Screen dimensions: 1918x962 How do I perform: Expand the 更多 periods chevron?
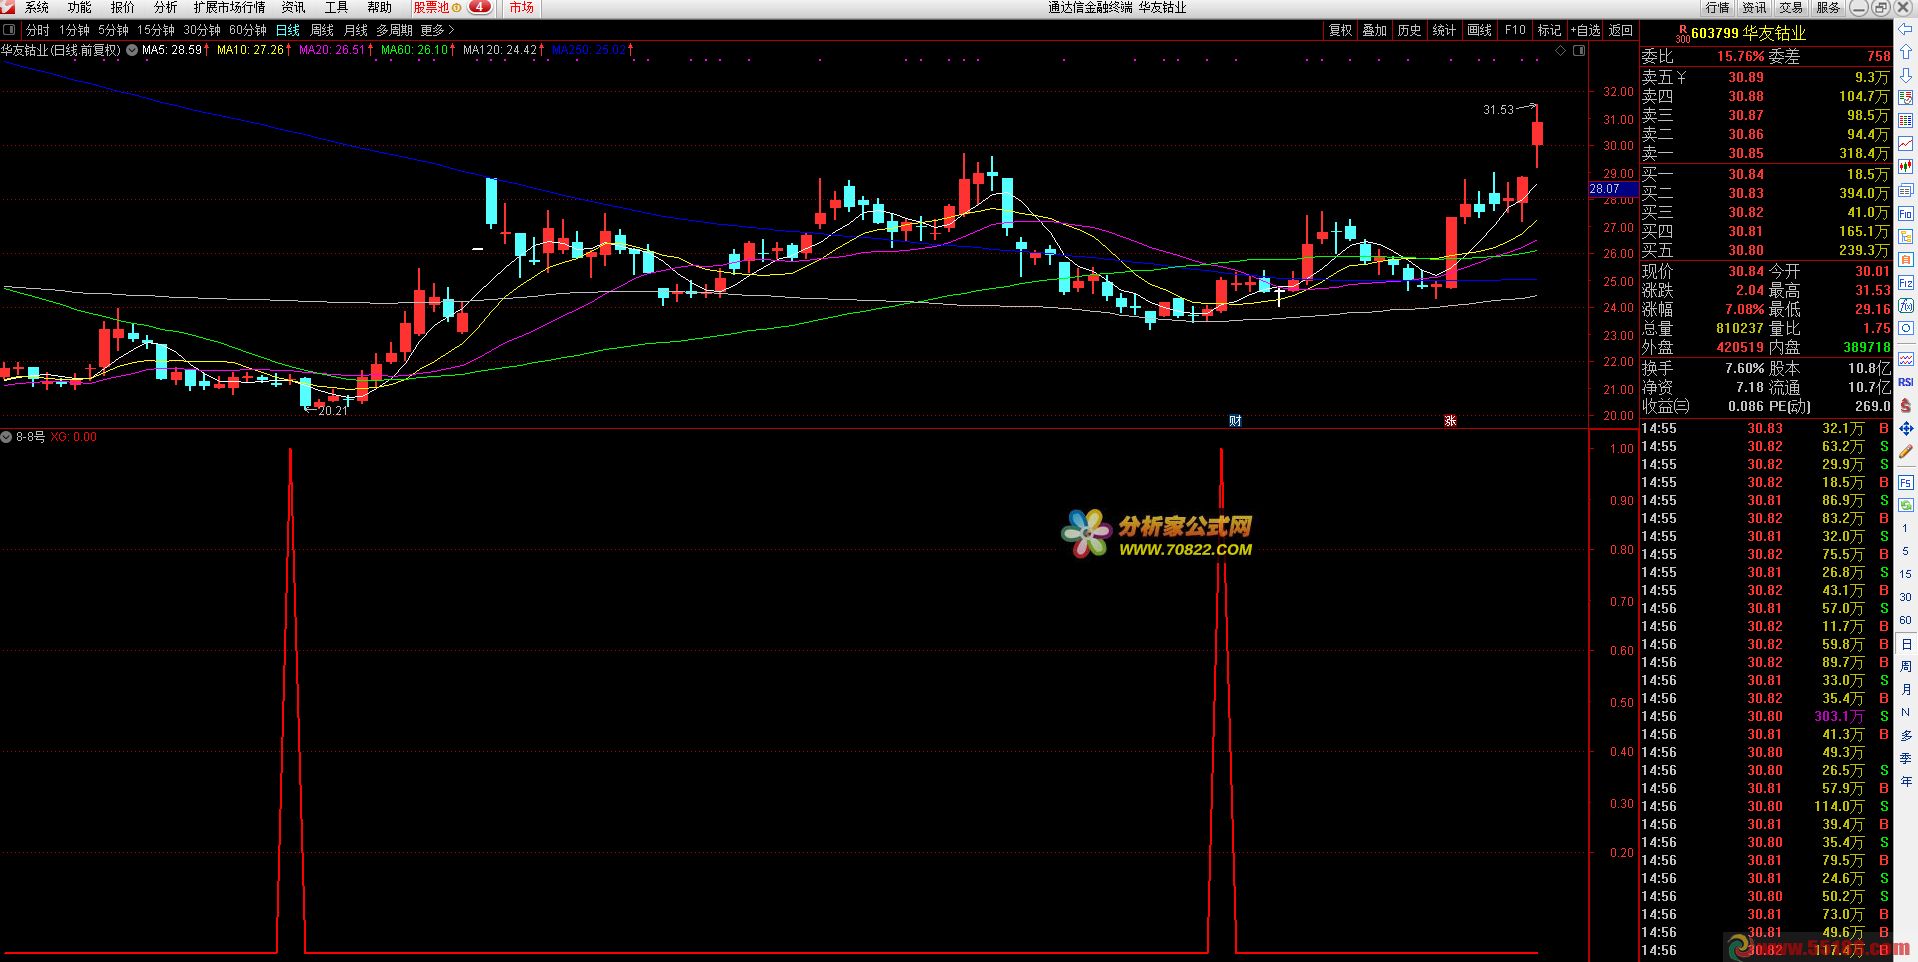point(451,31)
